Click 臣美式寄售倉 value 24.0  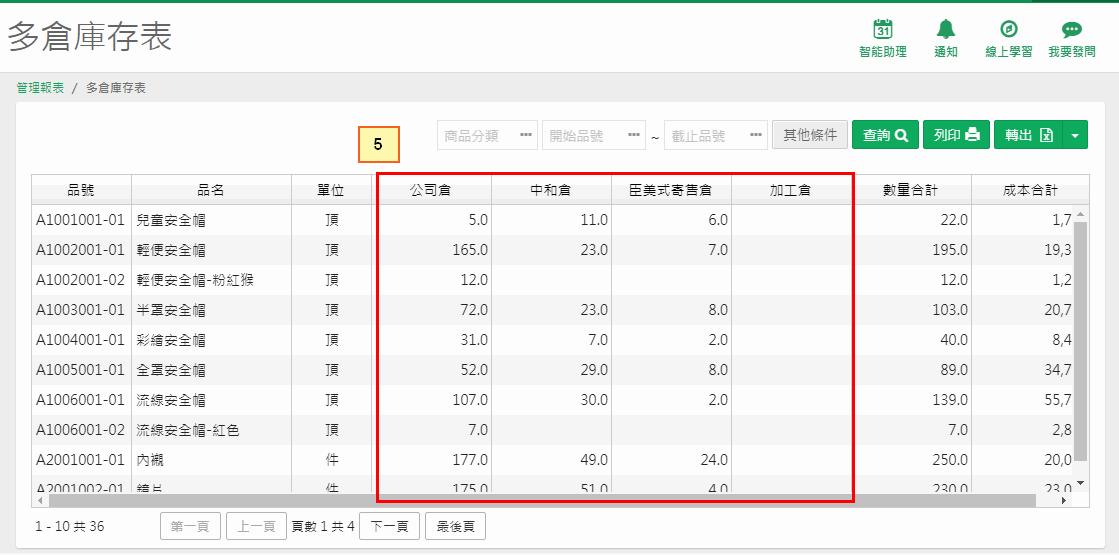click(714, 460)
